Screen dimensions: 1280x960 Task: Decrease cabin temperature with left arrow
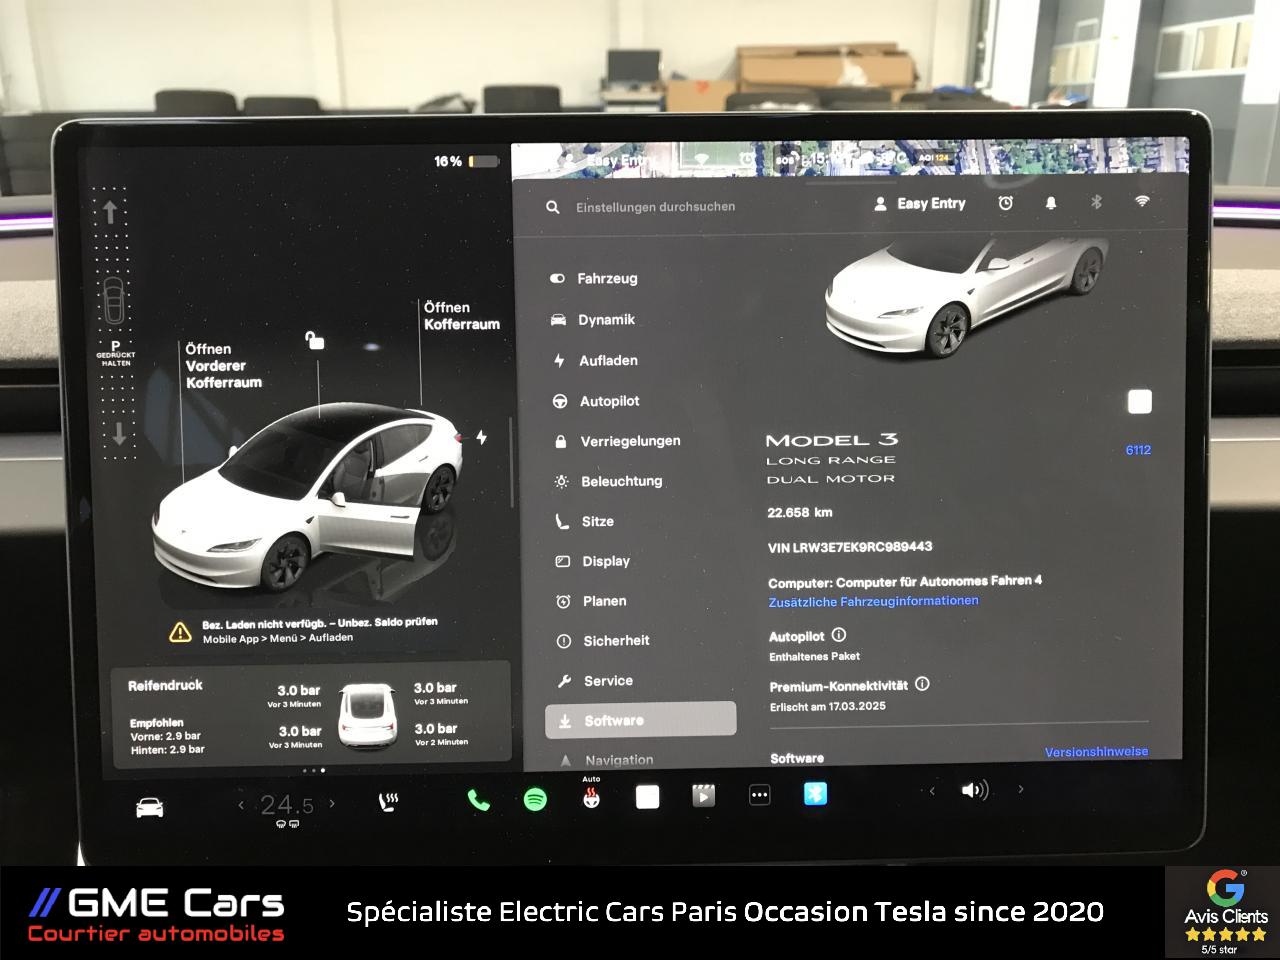[240, 804]
